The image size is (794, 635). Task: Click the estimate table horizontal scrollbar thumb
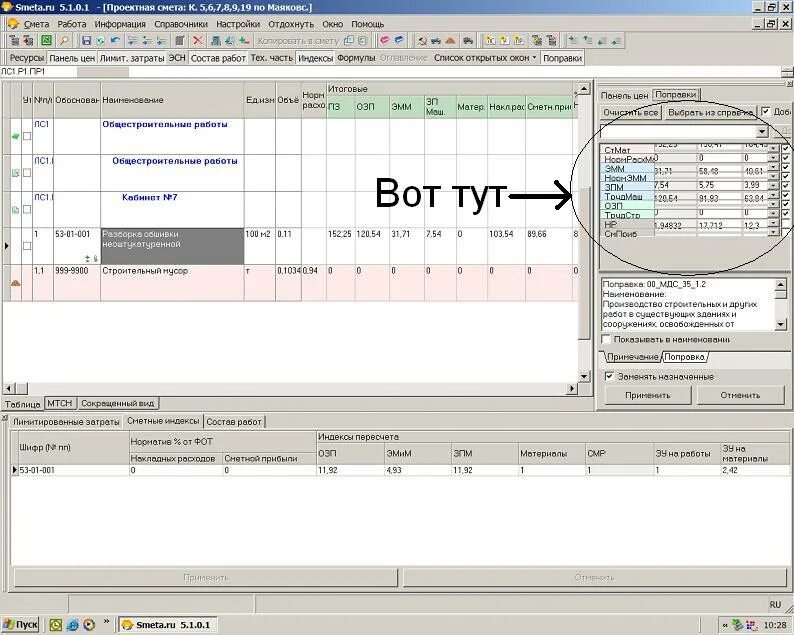point(22,388)
